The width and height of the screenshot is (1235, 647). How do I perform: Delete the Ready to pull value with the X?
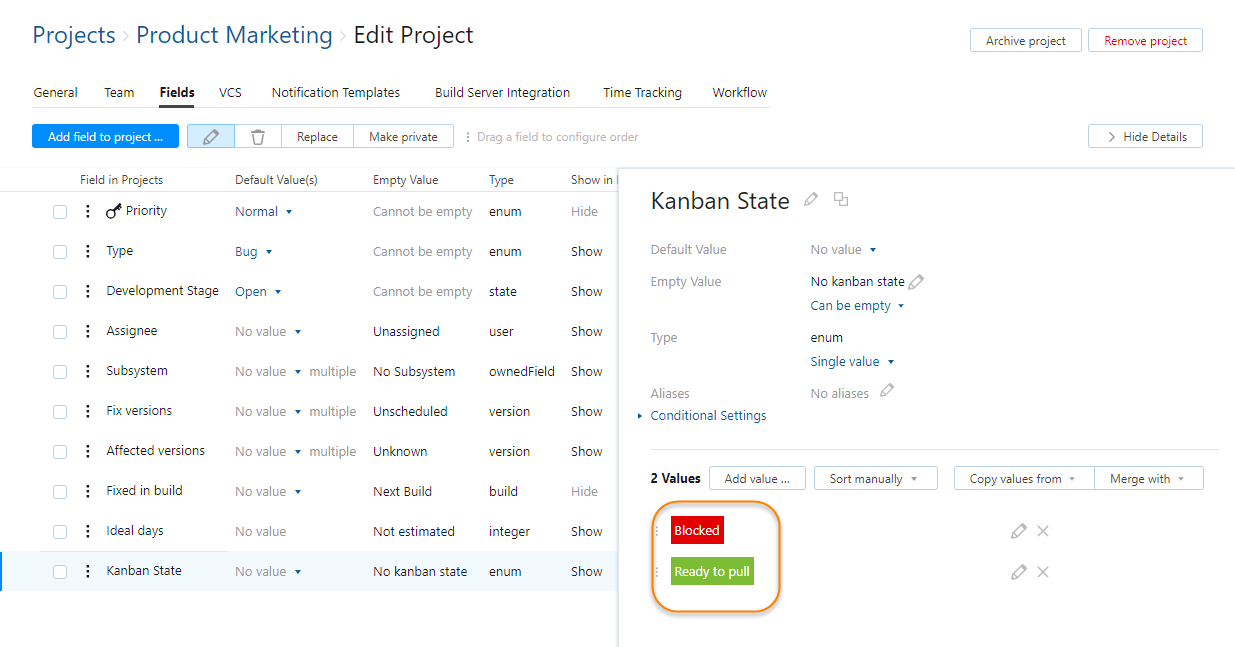(x=1043, y=571)
